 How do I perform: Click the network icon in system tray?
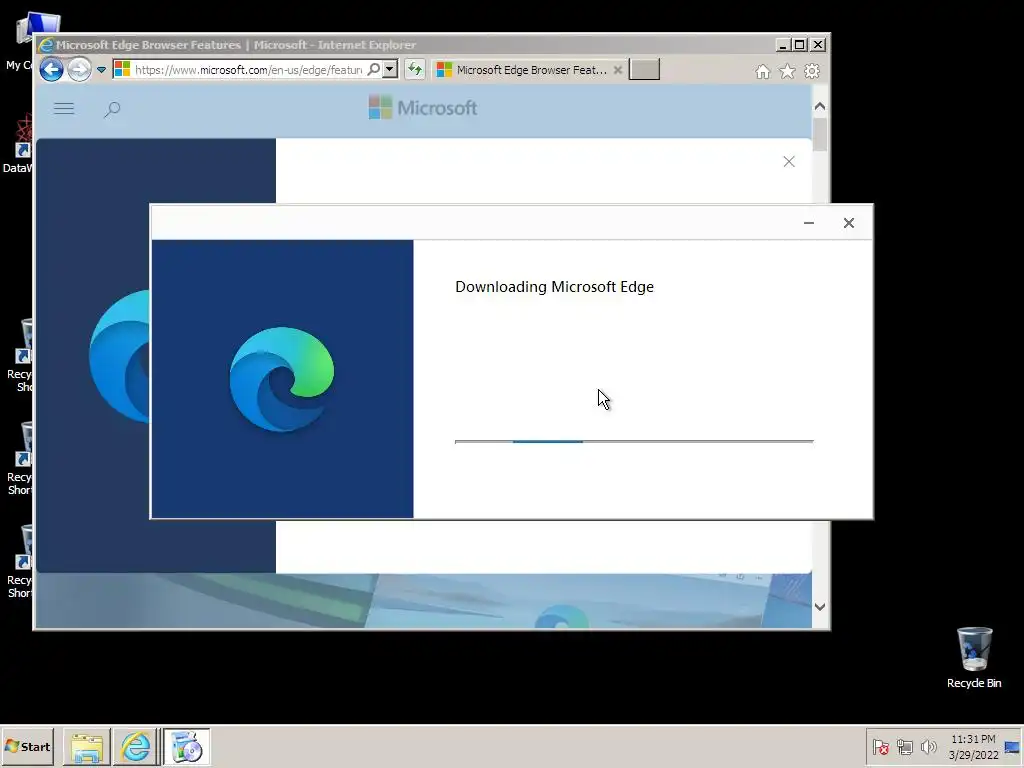pos(904,746)
